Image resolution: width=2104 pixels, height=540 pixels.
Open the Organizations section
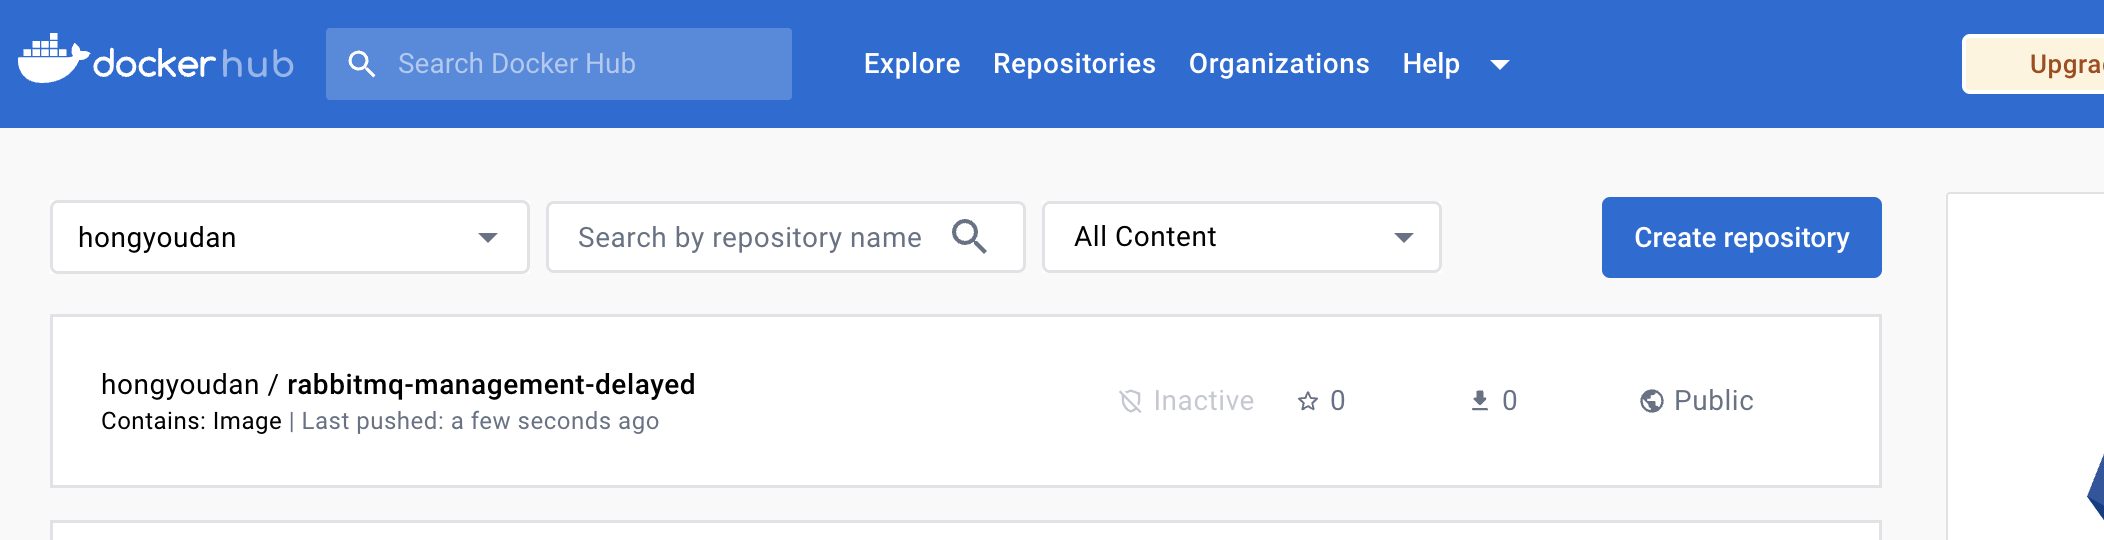pyautogui.click(x=1279, y=64)
